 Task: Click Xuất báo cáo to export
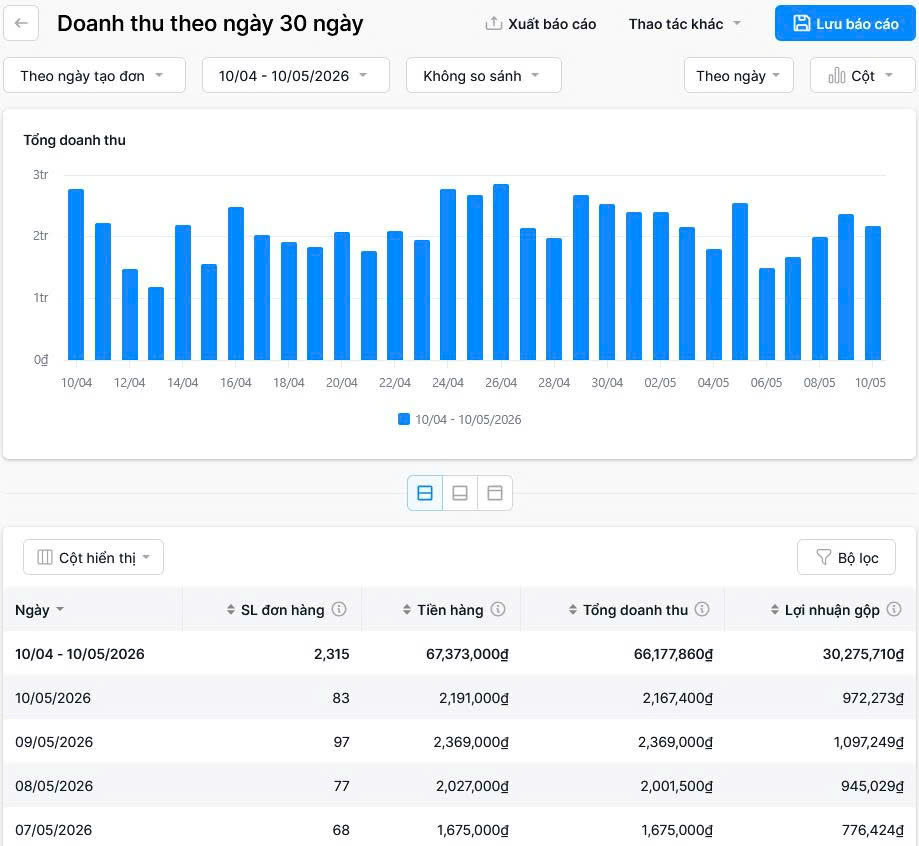click(540, 24)
